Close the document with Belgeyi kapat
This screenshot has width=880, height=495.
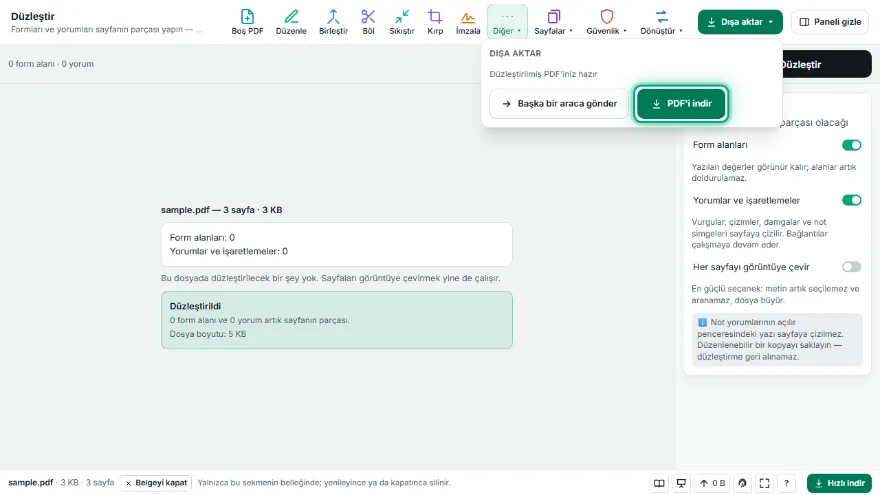pyautogui.click(x=155, y=483)
